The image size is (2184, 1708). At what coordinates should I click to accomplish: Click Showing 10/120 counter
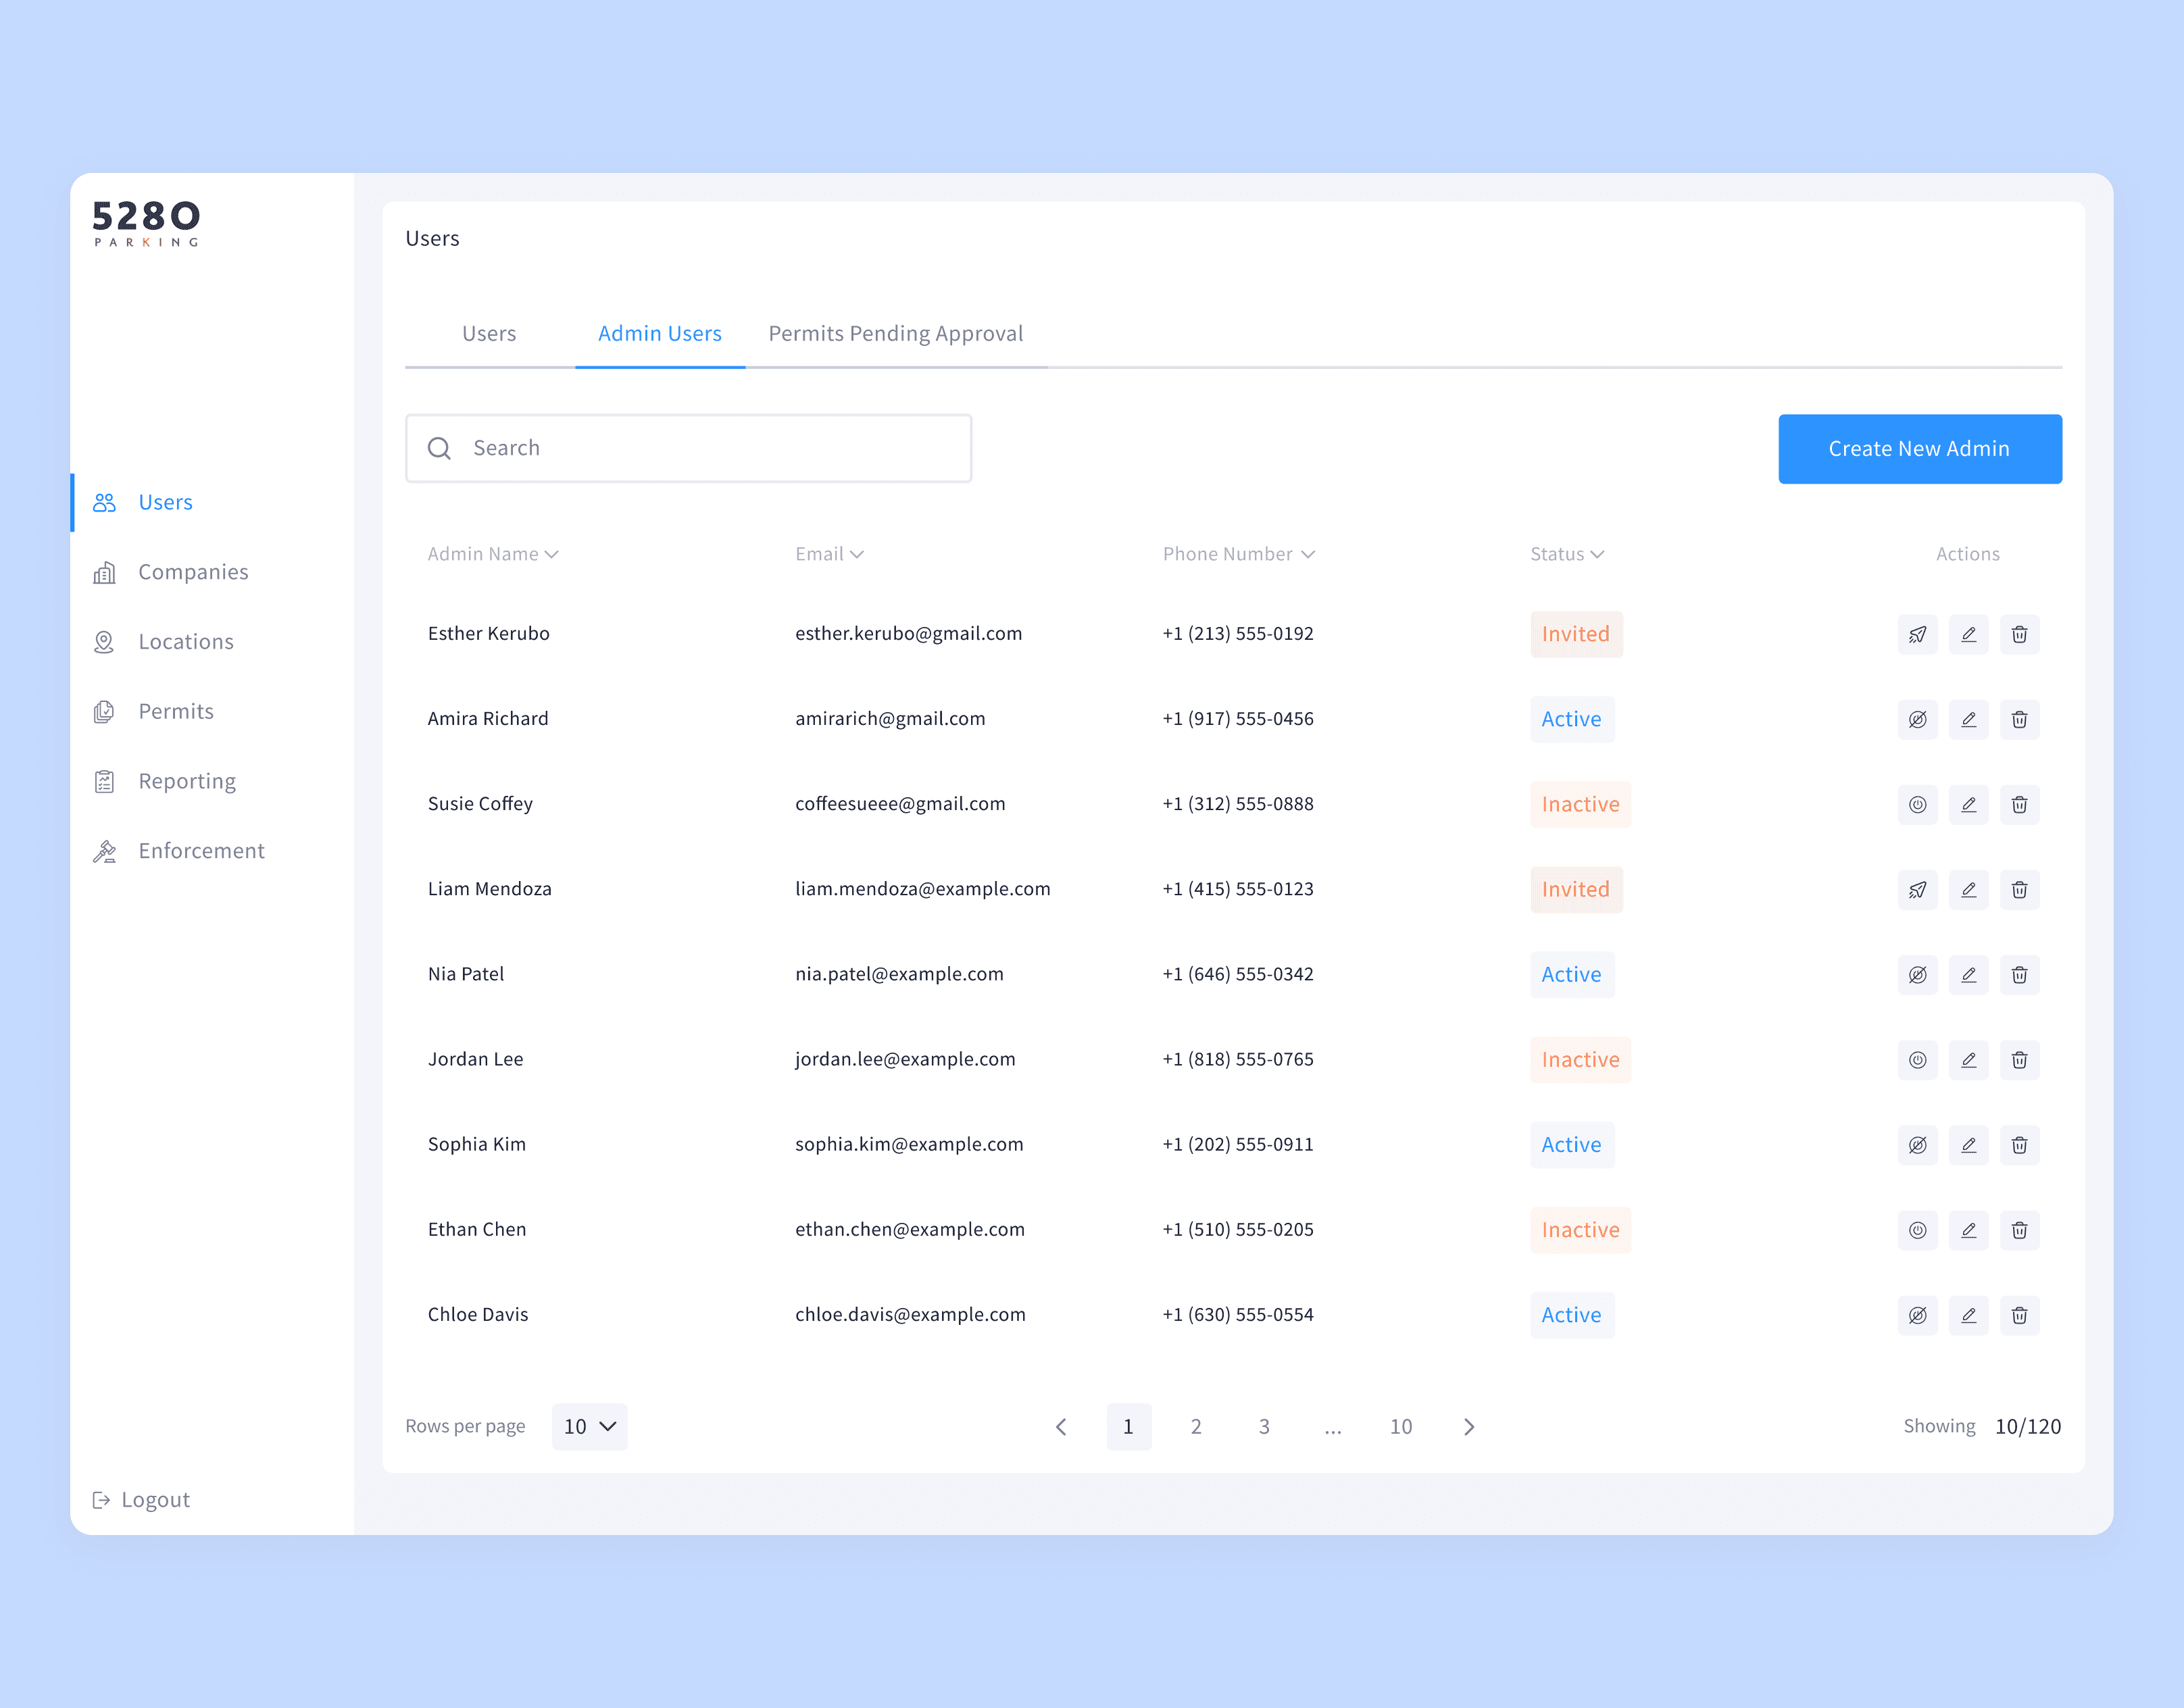click(x=1982, y=1426)
